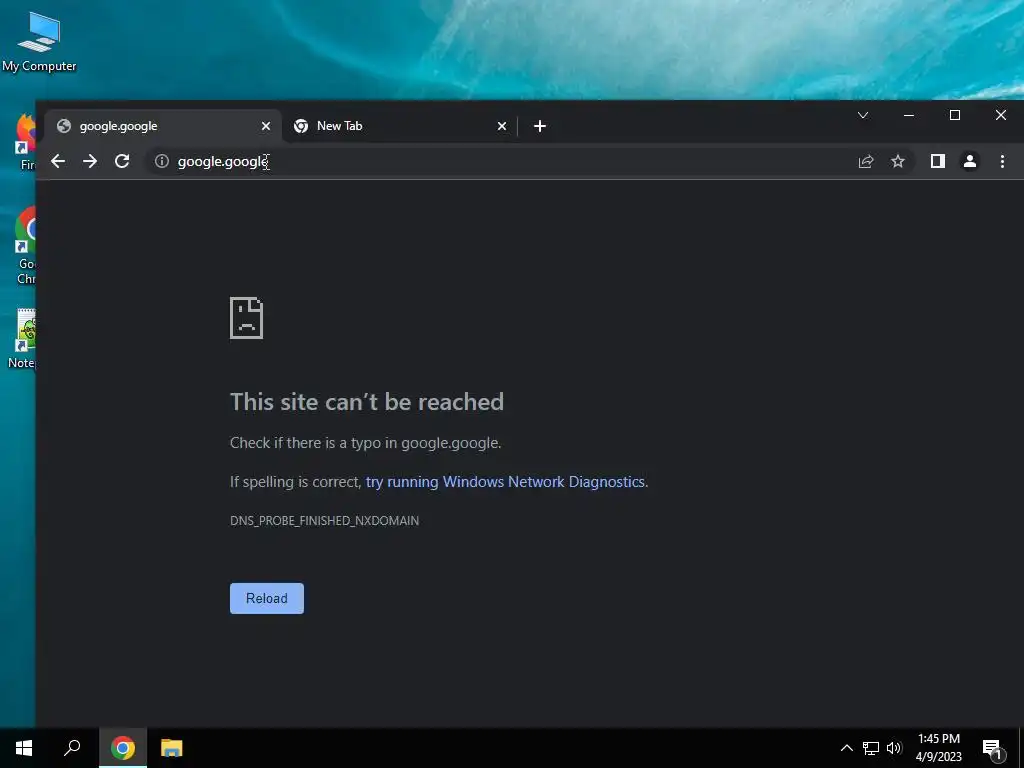1024x768 pixels.
Task: Open volume control in tray
Action: pyautogui.click(x=894, y=748)
